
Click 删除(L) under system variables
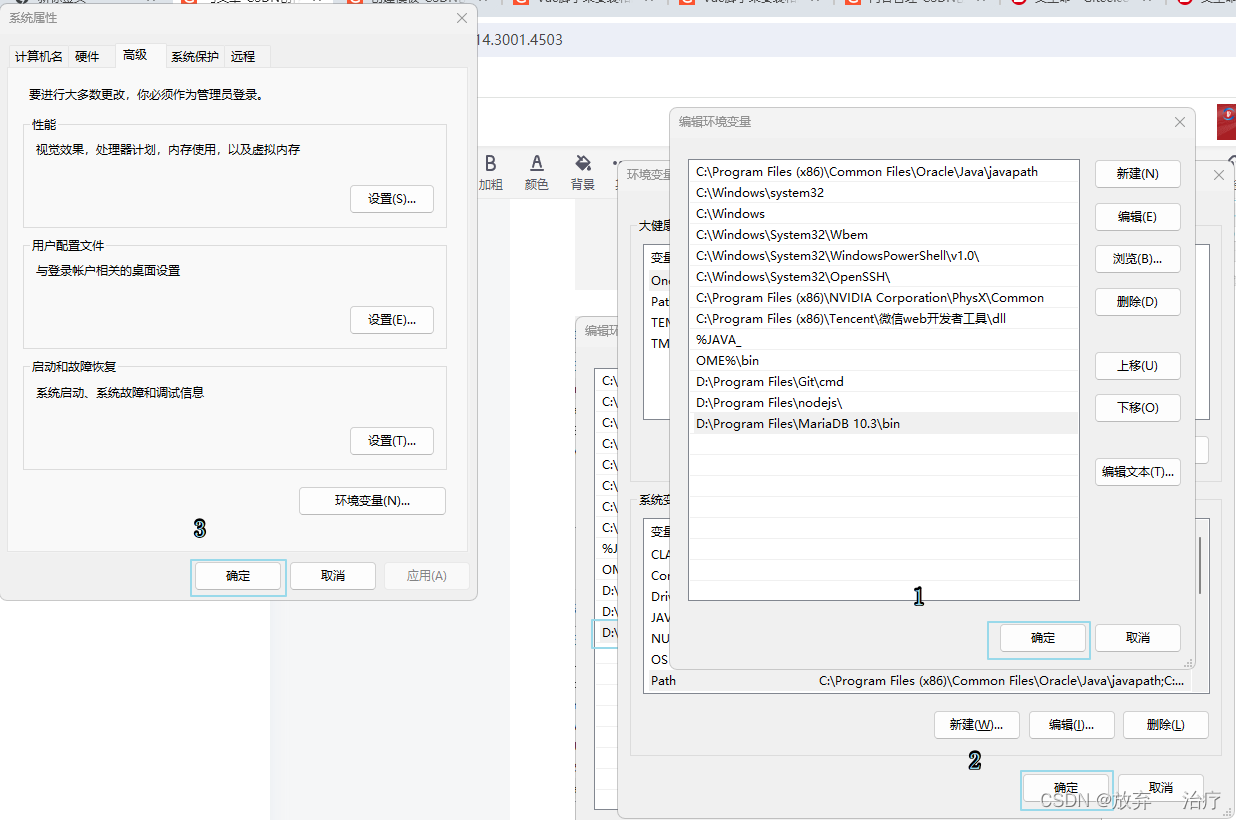[x=1166, y=725]
